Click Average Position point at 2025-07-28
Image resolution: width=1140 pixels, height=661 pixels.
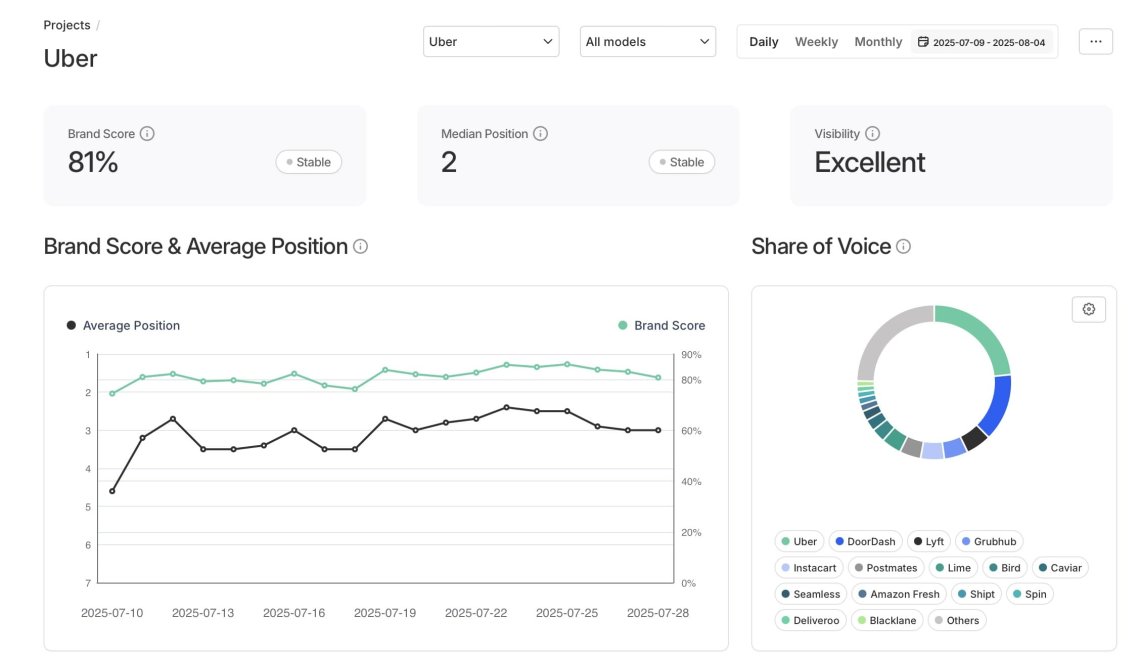click(x=659, y=430)
